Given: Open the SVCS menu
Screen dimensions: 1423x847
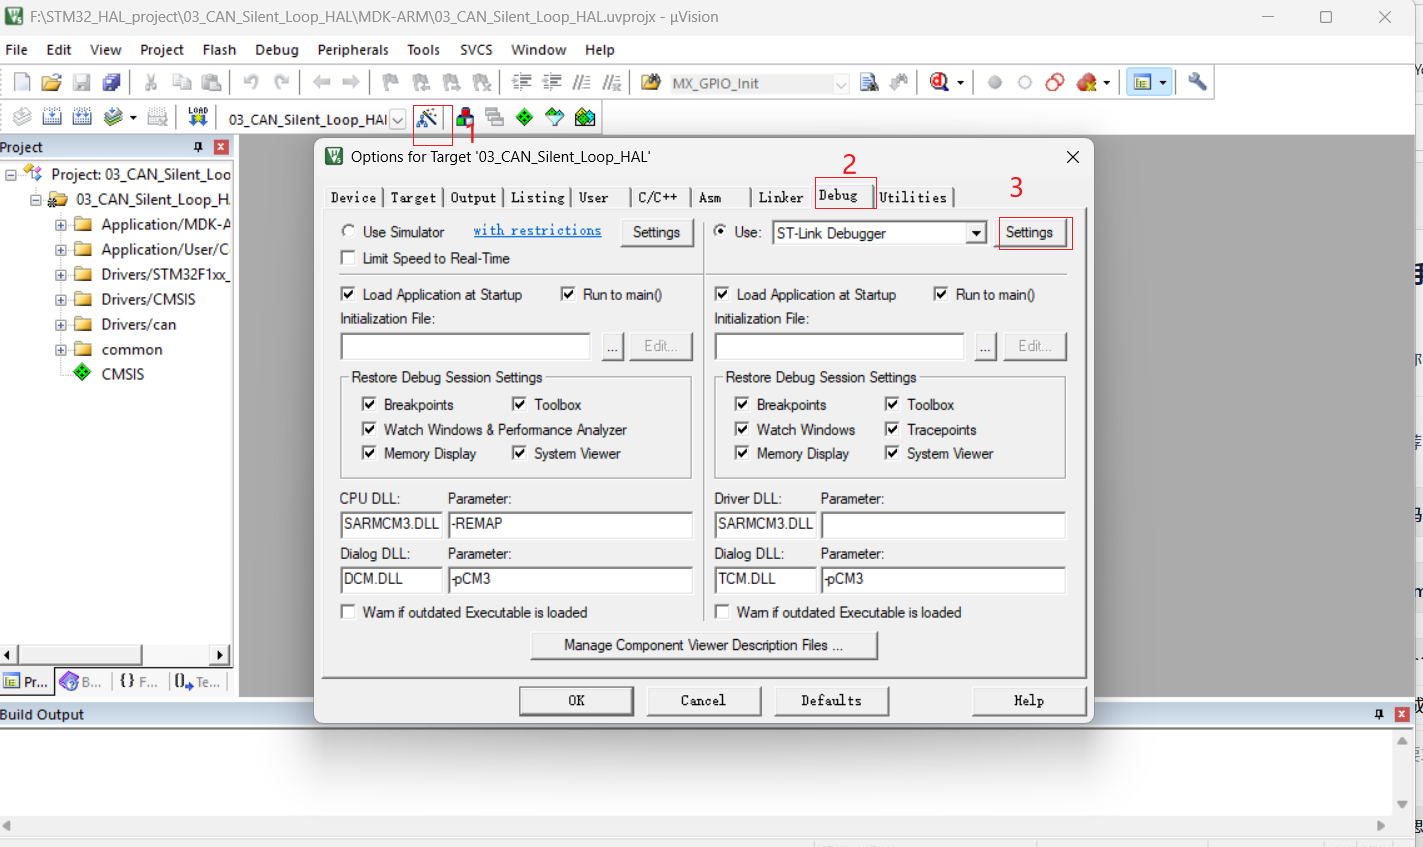Looking at the screenshot, I should pyautogui.click(x=476, y=50).
